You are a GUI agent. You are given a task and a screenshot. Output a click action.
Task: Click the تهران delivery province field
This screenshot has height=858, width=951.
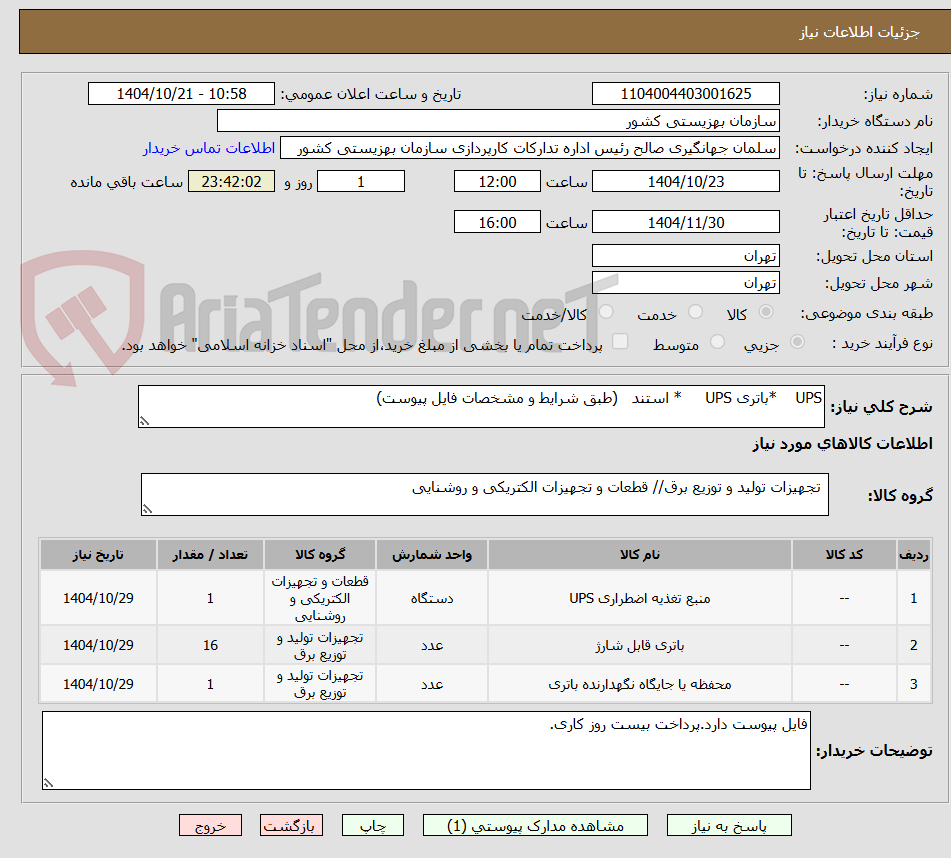click(686, 255)
